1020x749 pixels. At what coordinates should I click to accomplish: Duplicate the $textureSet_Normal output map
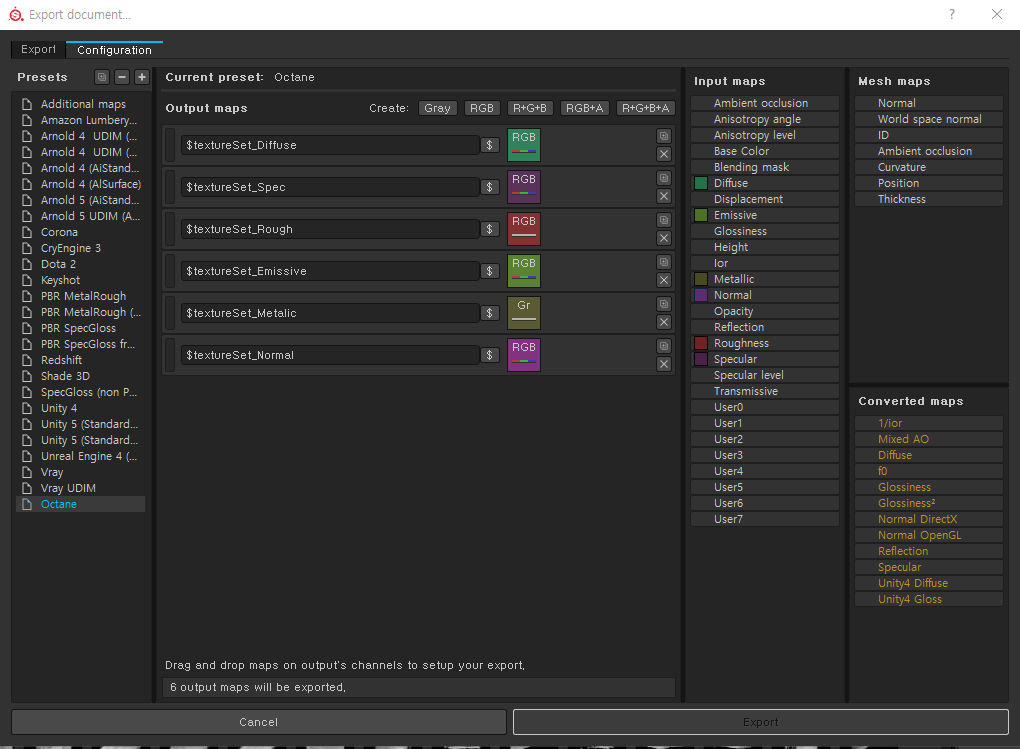pyautogui.click(x=664, y=346)
